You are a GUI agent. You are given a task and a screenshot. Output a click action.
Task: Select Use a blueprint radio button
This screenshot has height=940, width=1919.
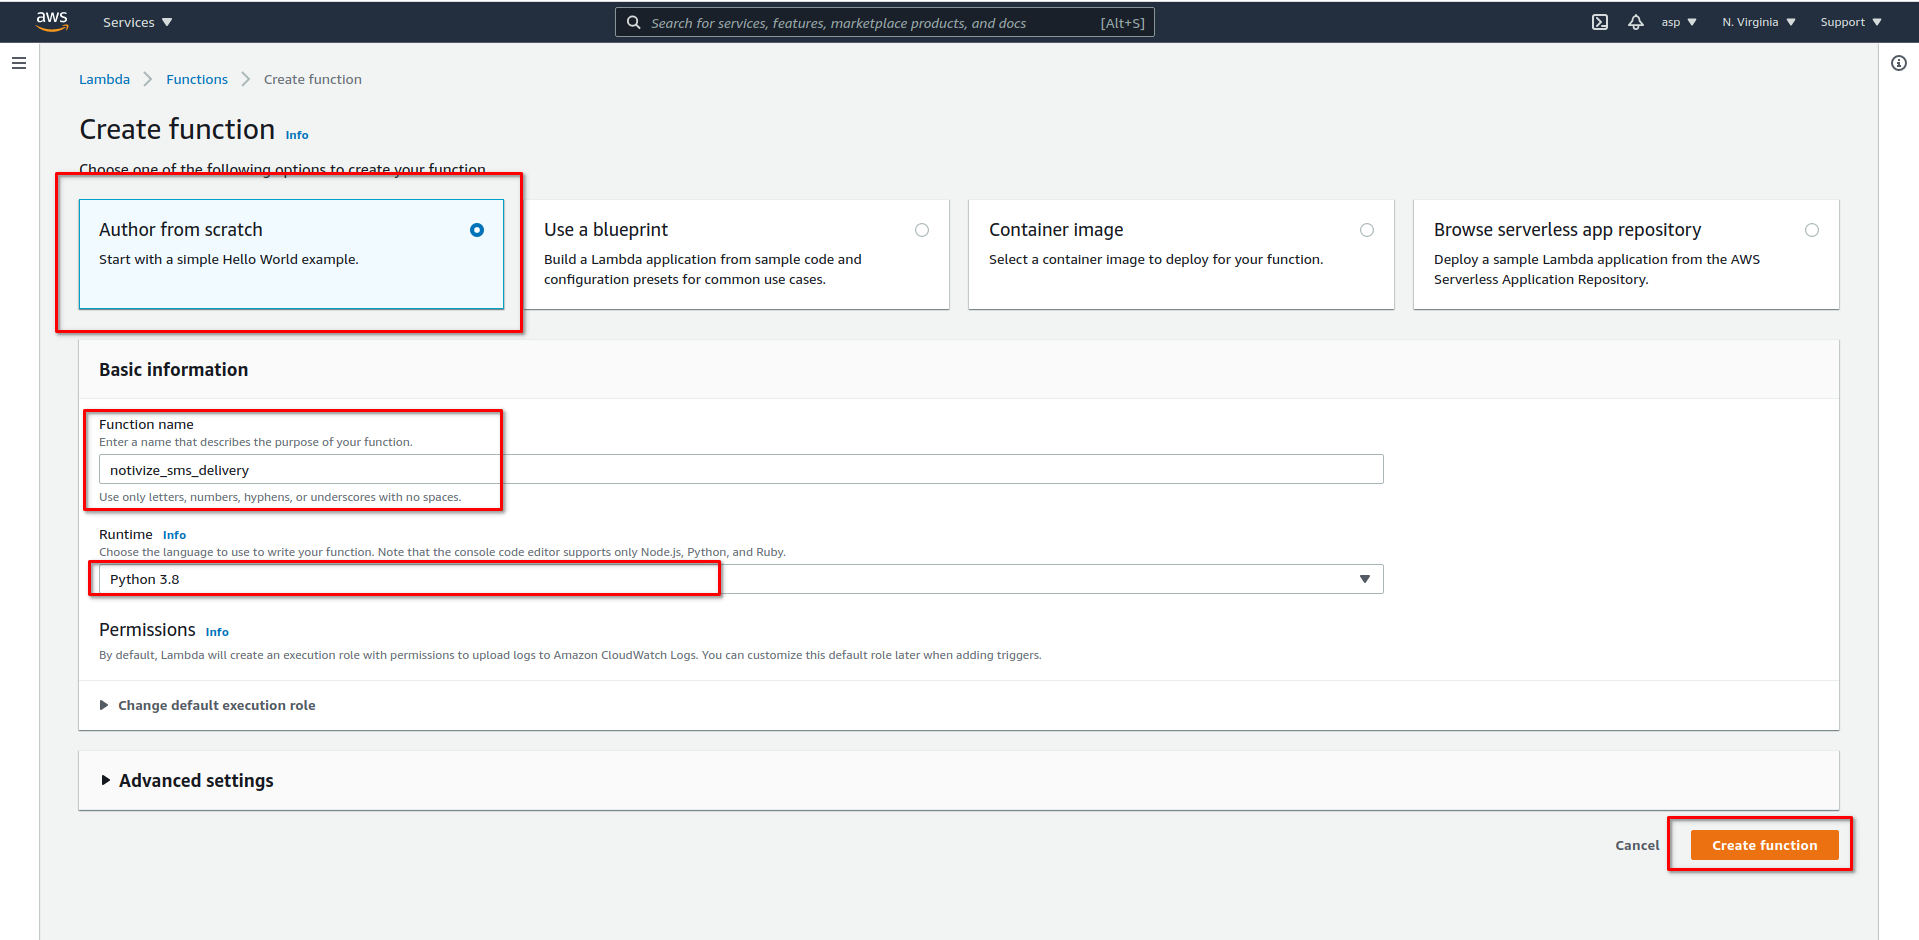click(922, 230)
